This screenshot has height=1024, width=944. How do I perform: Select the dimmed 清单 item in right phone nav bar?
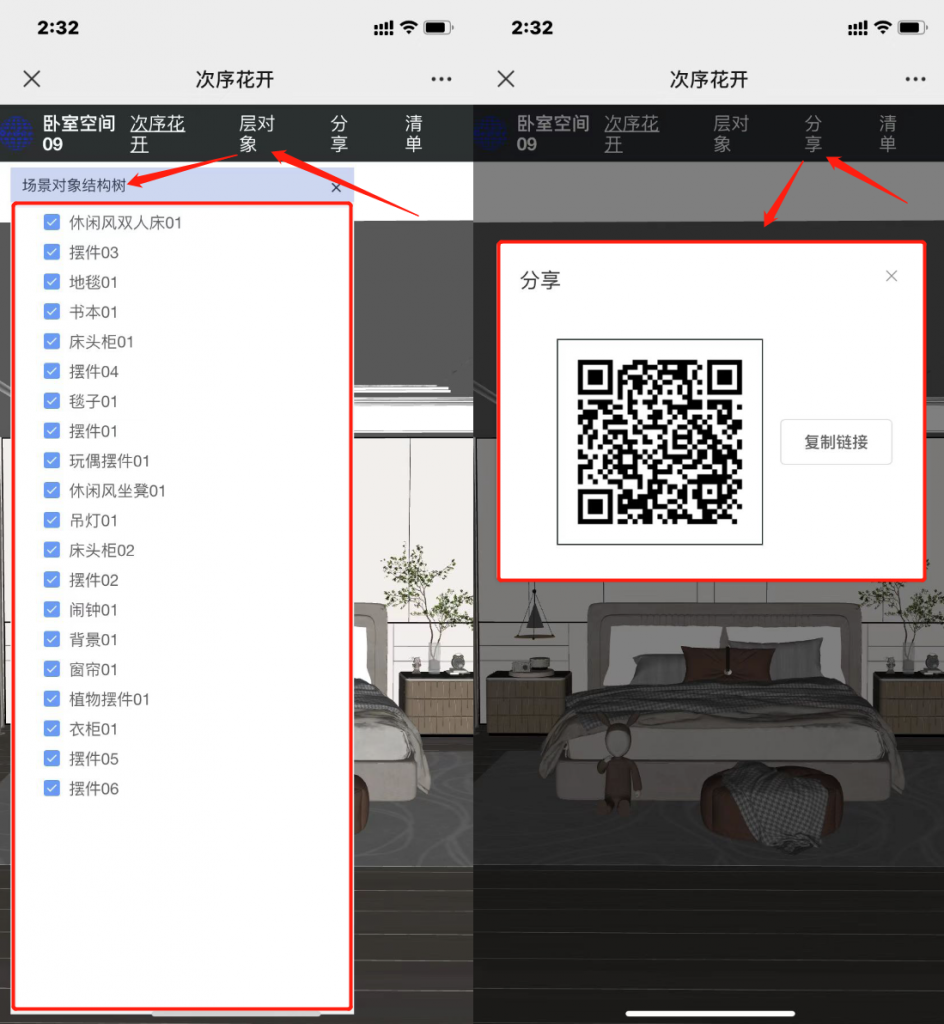887,133
